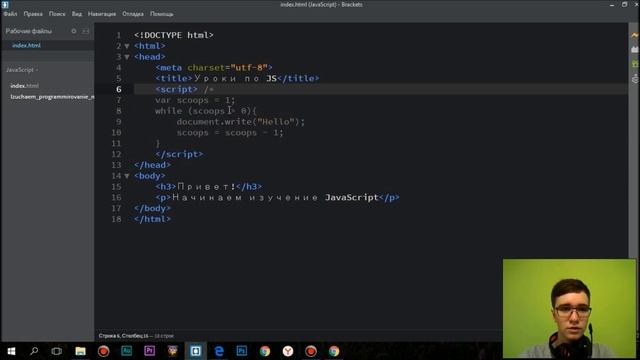
Task: Click the 'while (scoops > 0){' line
Action: point(206,111)
